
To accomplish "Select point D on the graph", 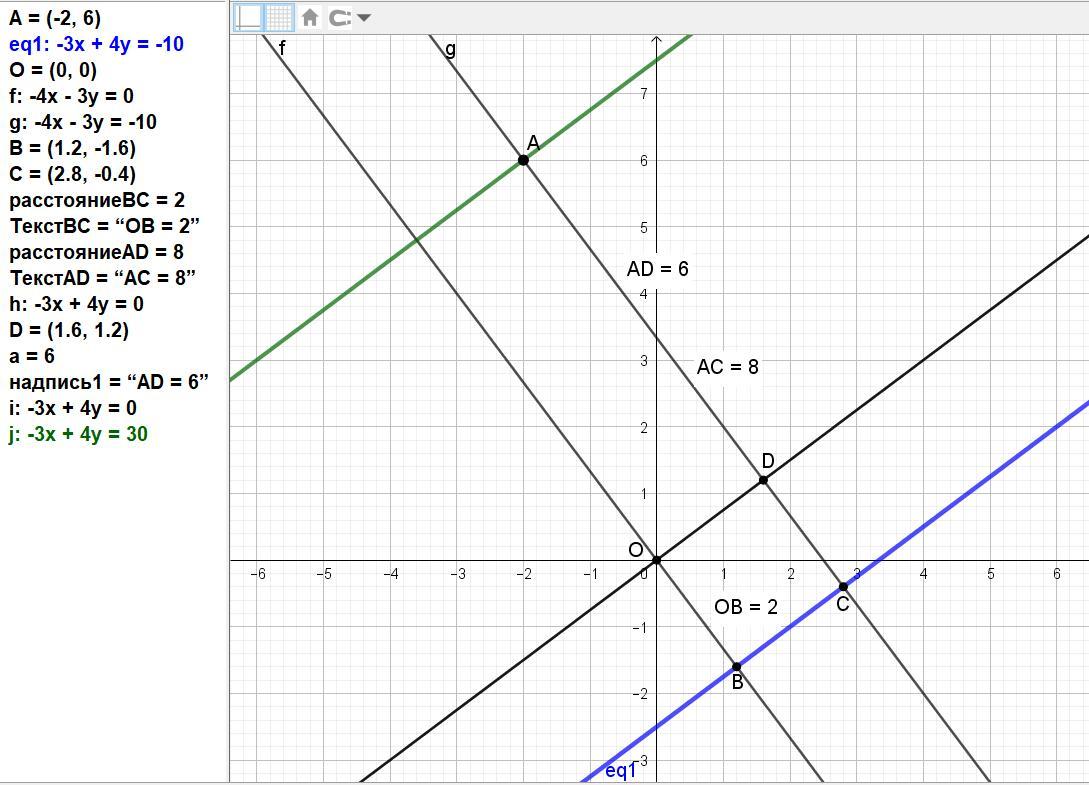I will 763,480.
